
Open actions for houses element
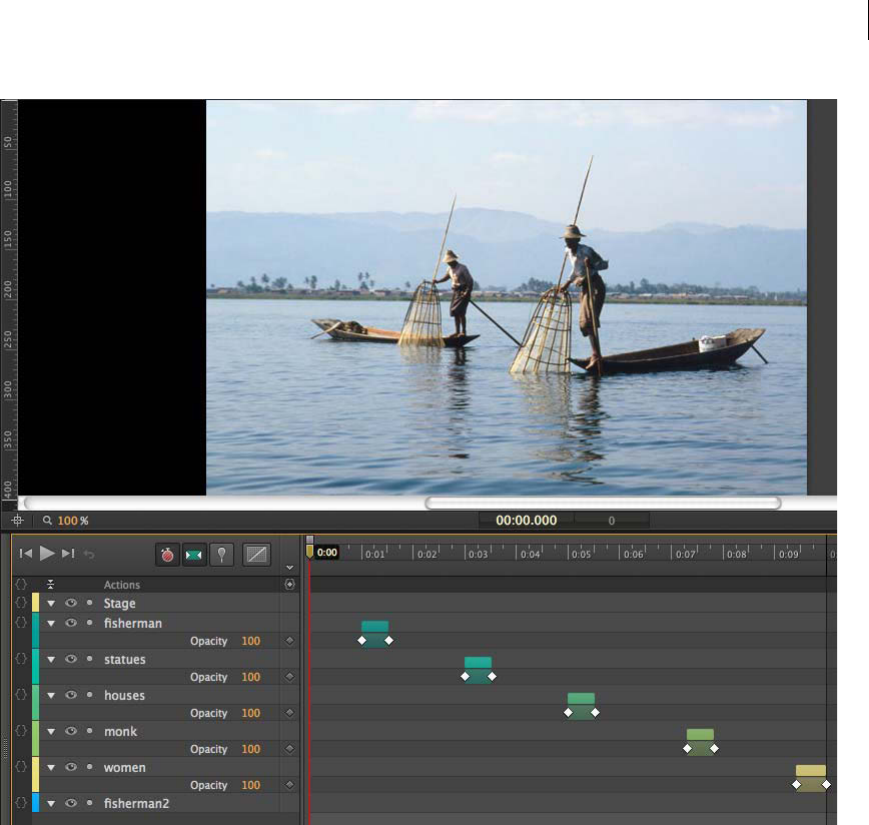(21, 695)
